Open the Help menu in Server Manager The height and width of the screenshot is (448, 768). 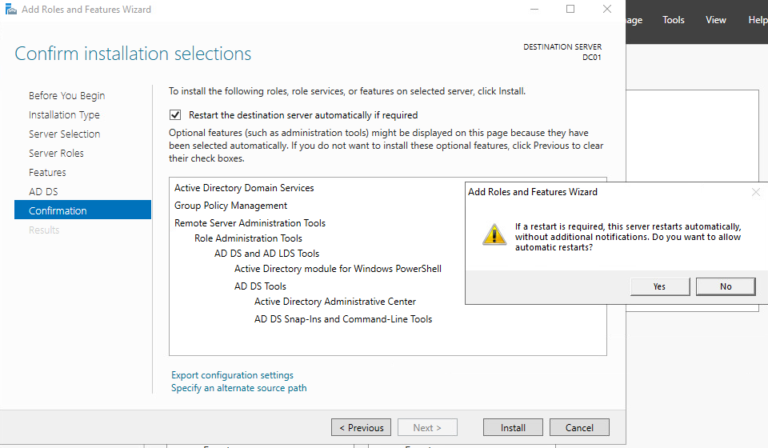[758, 20]
